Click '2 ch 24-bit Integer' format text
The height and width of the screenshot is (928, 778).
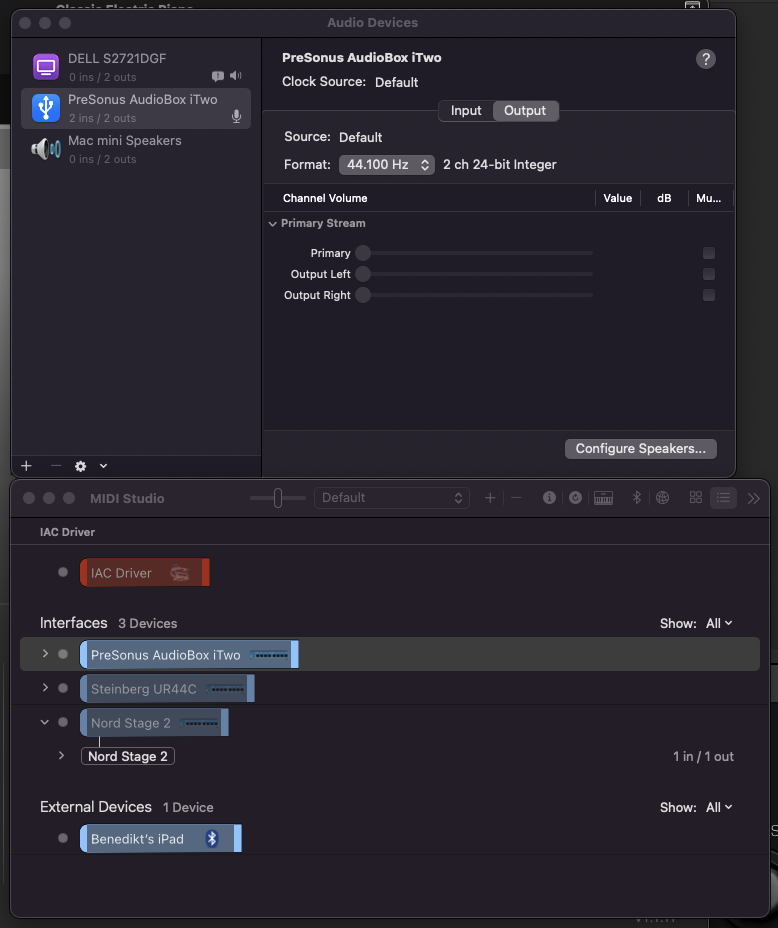click(x=500, y=165)
